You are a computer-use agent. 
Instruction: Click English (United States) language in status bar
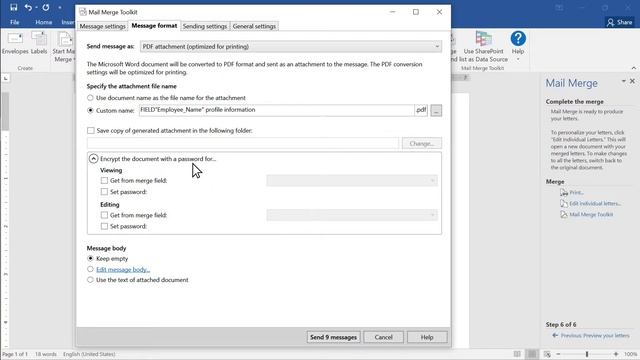point(89,354)
